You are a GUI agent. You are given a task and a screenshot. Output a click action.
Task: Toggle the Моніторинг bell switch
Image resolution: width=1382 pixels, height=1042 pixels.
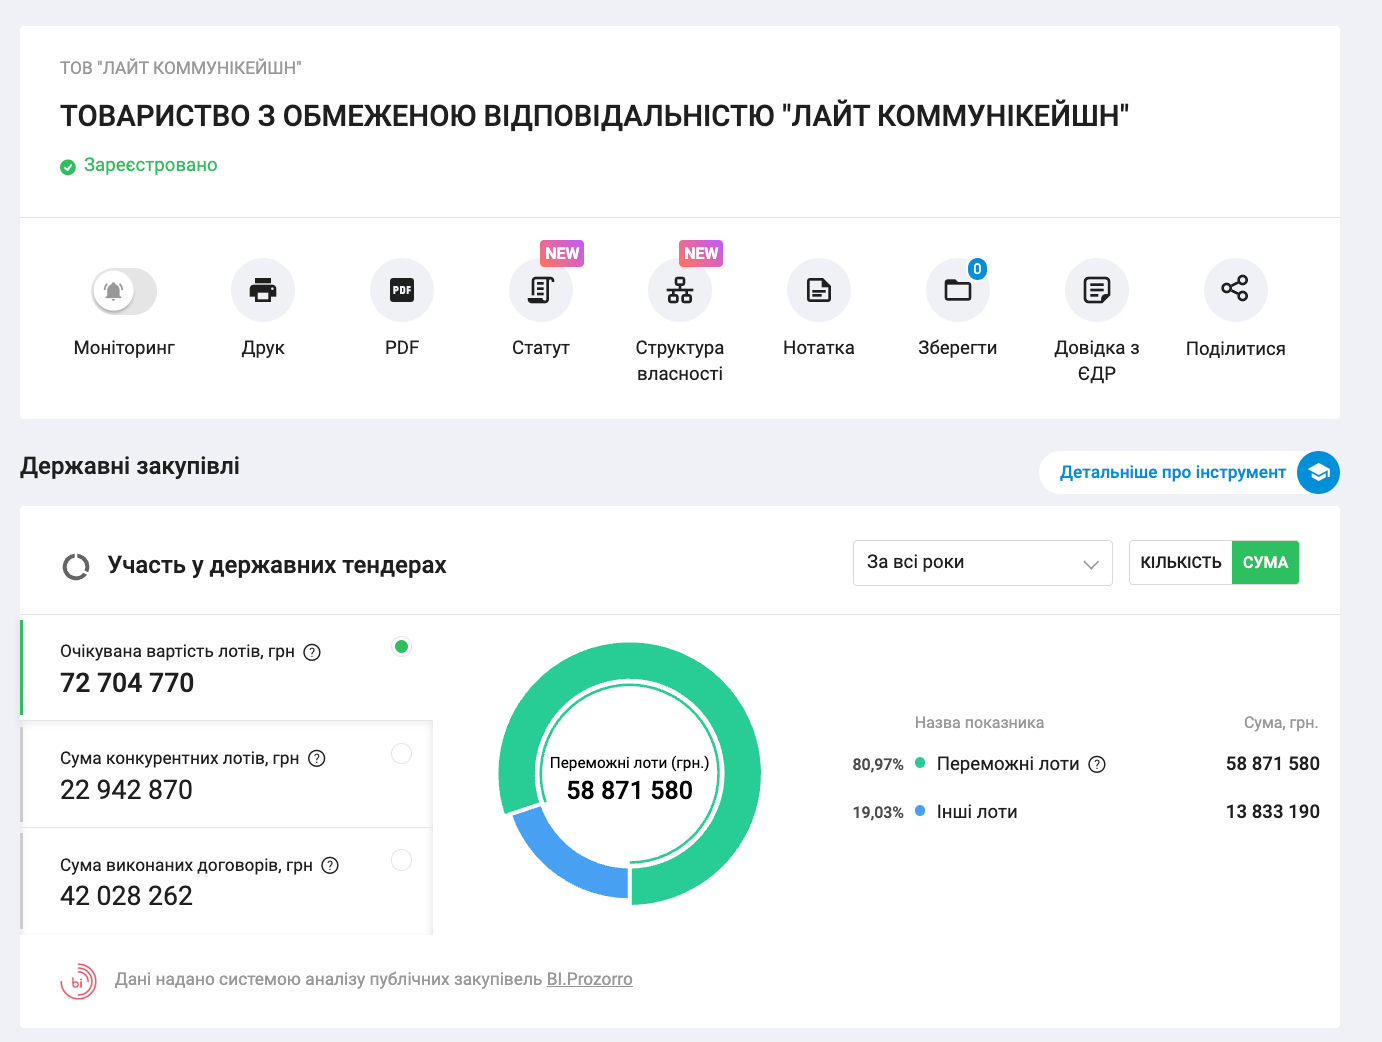coord(124,291)
